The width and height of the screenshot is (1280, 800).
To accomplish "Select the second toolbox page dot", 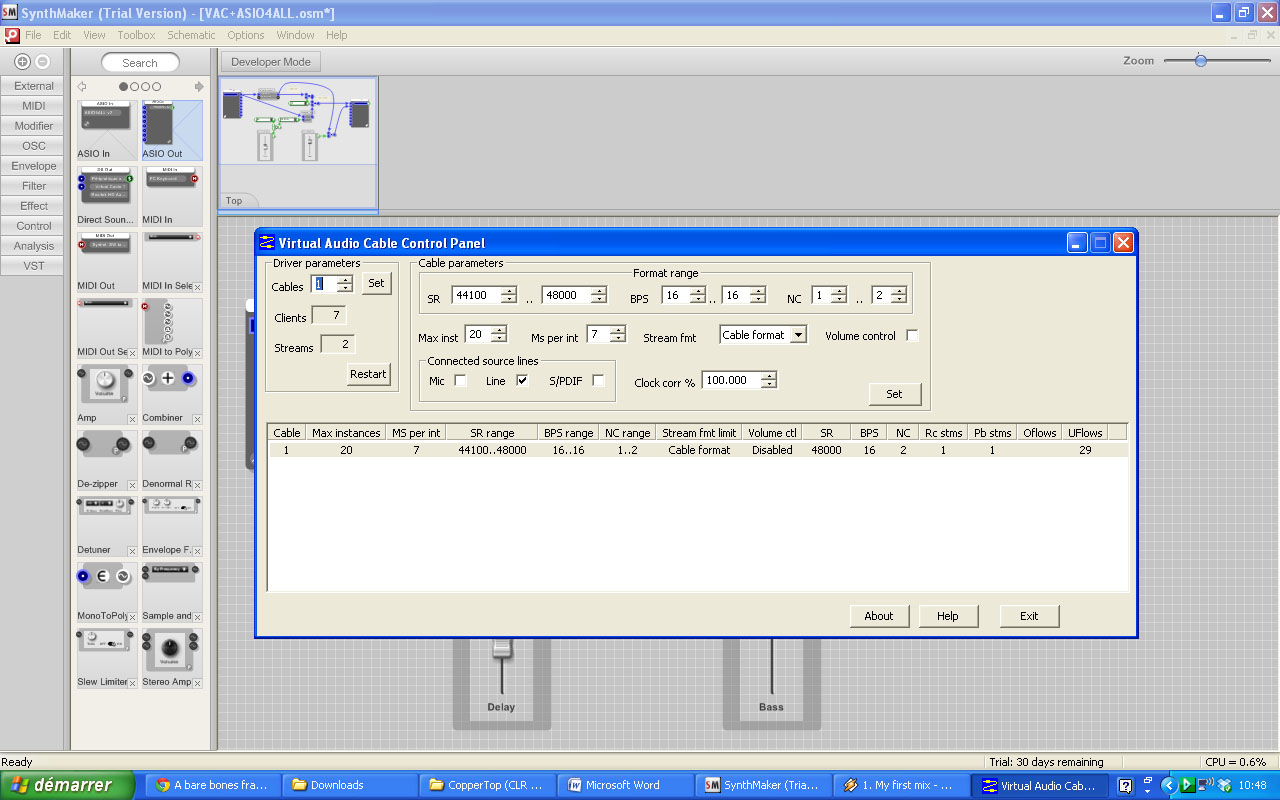I will [x=135, y=87].
